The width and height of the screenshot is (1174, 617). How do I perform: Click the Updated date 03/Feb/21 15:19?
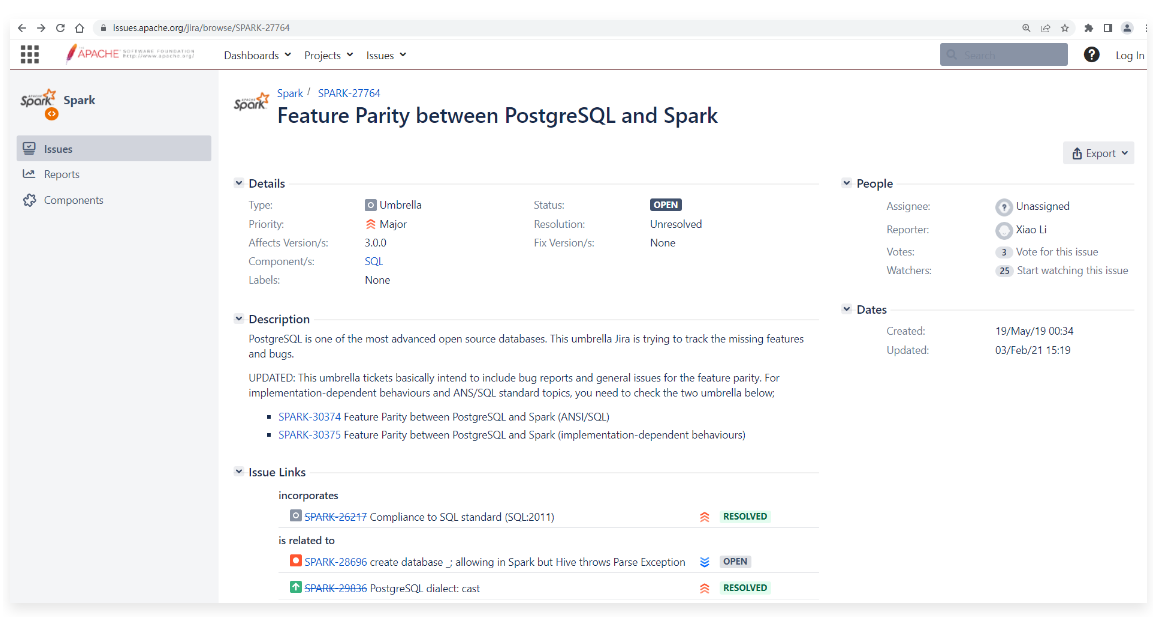click(1032, 350)
